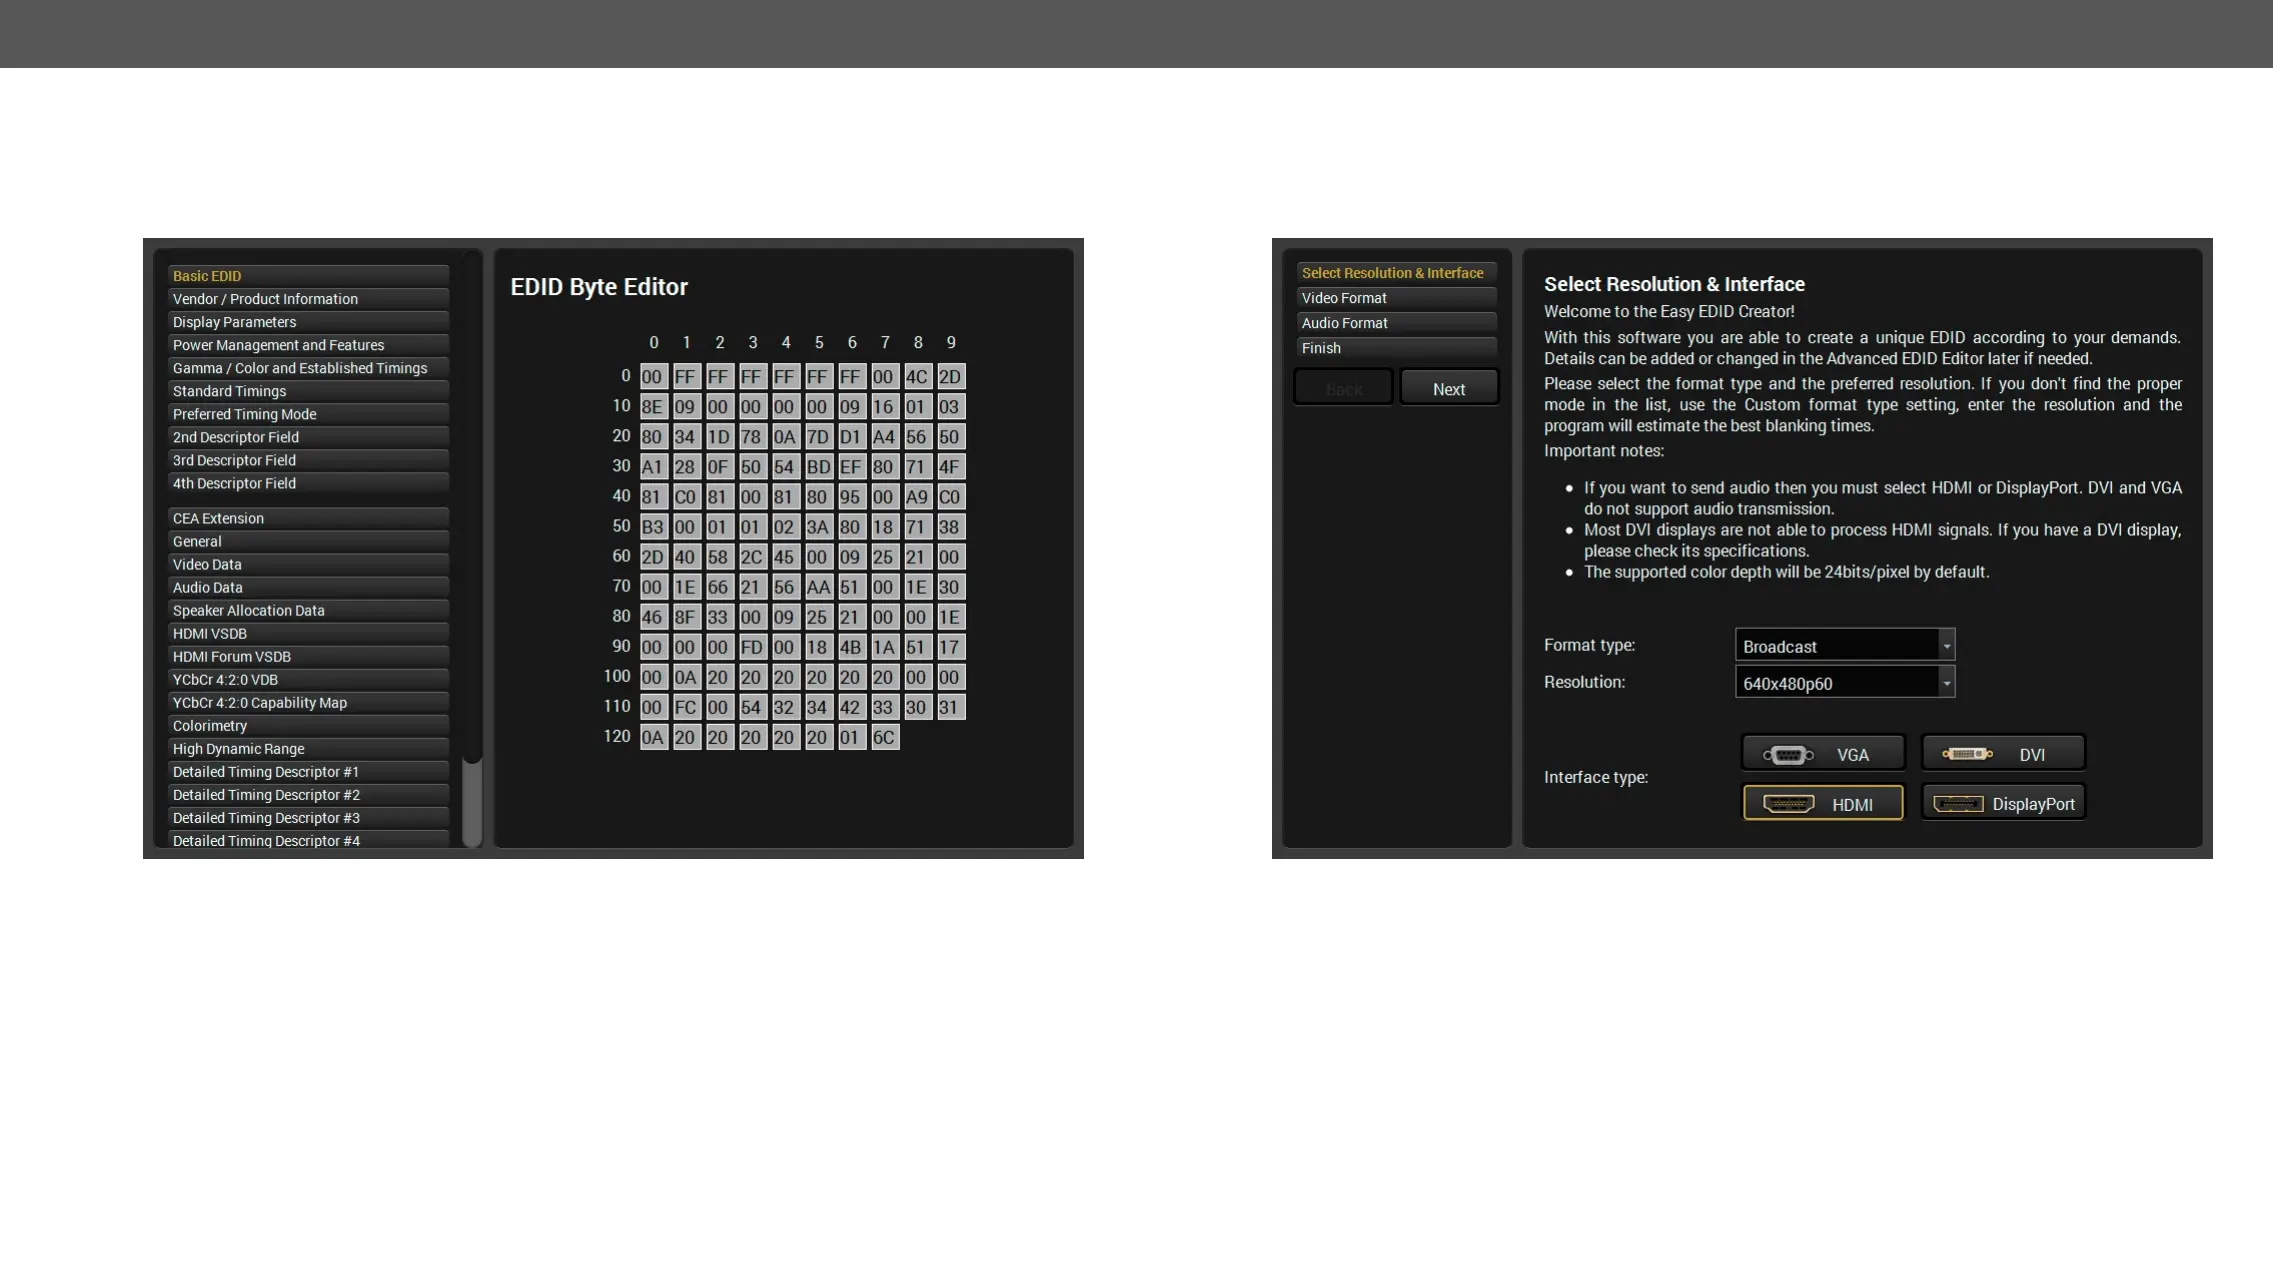Expand the Resolution dropdown showing 640x480p60
2273x1276 pixels.
(x=1844, y=683)
